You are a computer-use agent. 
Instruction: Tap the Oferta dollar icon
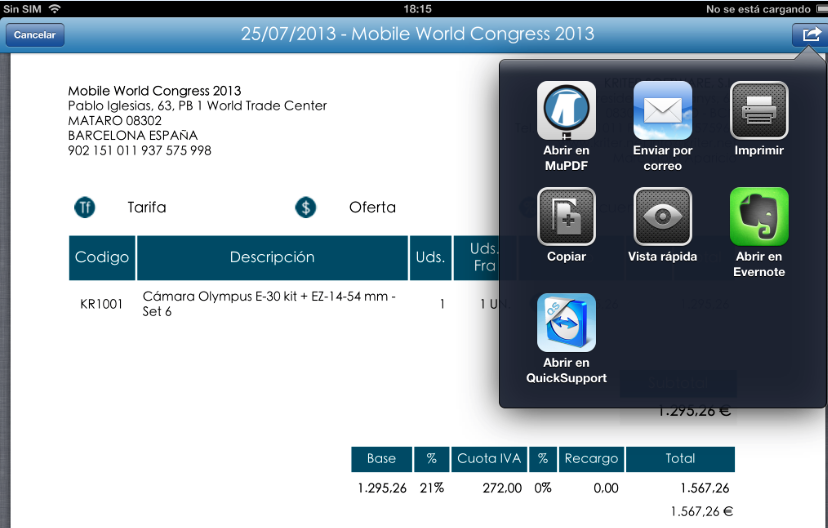click(x=305, y=207)
